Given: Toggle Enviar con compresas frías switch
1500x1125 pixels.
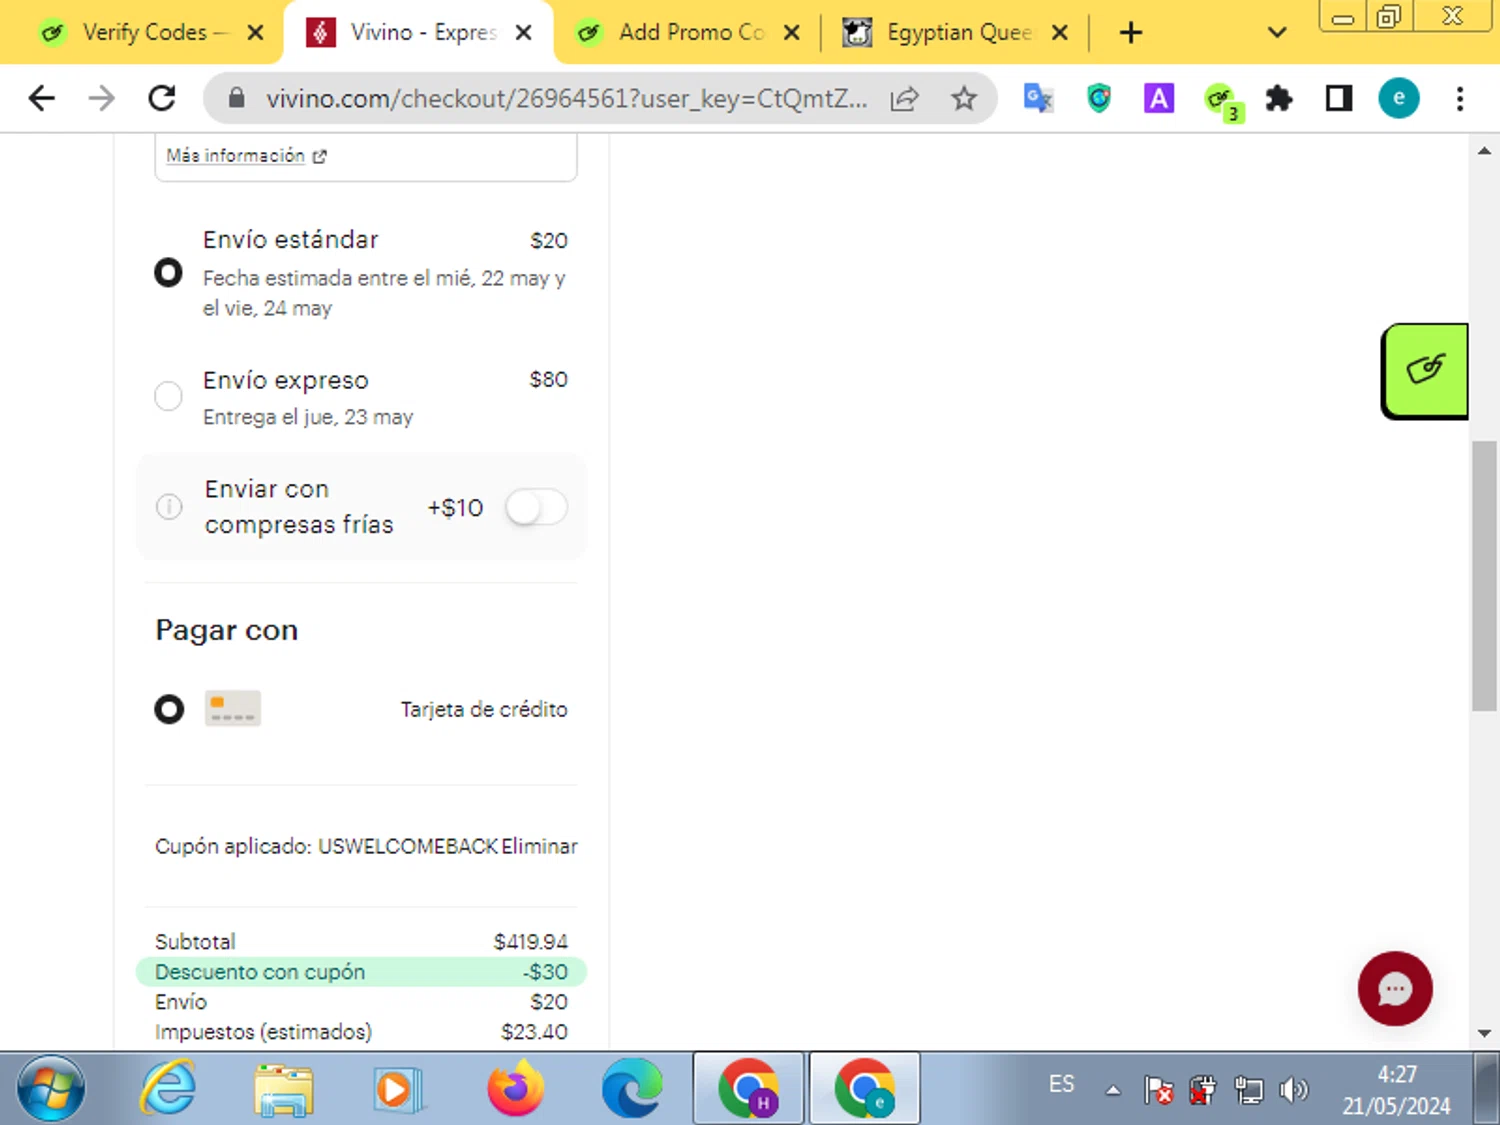Looking at the screenshot, I should [536, 507].
